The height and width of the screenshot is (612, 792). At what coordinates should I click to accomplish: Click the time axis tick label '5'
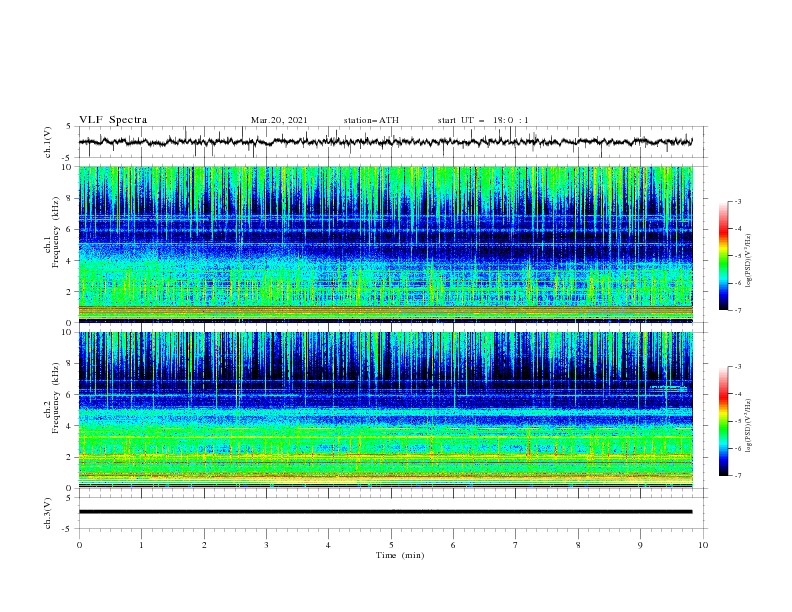click(x=391, y=545)
